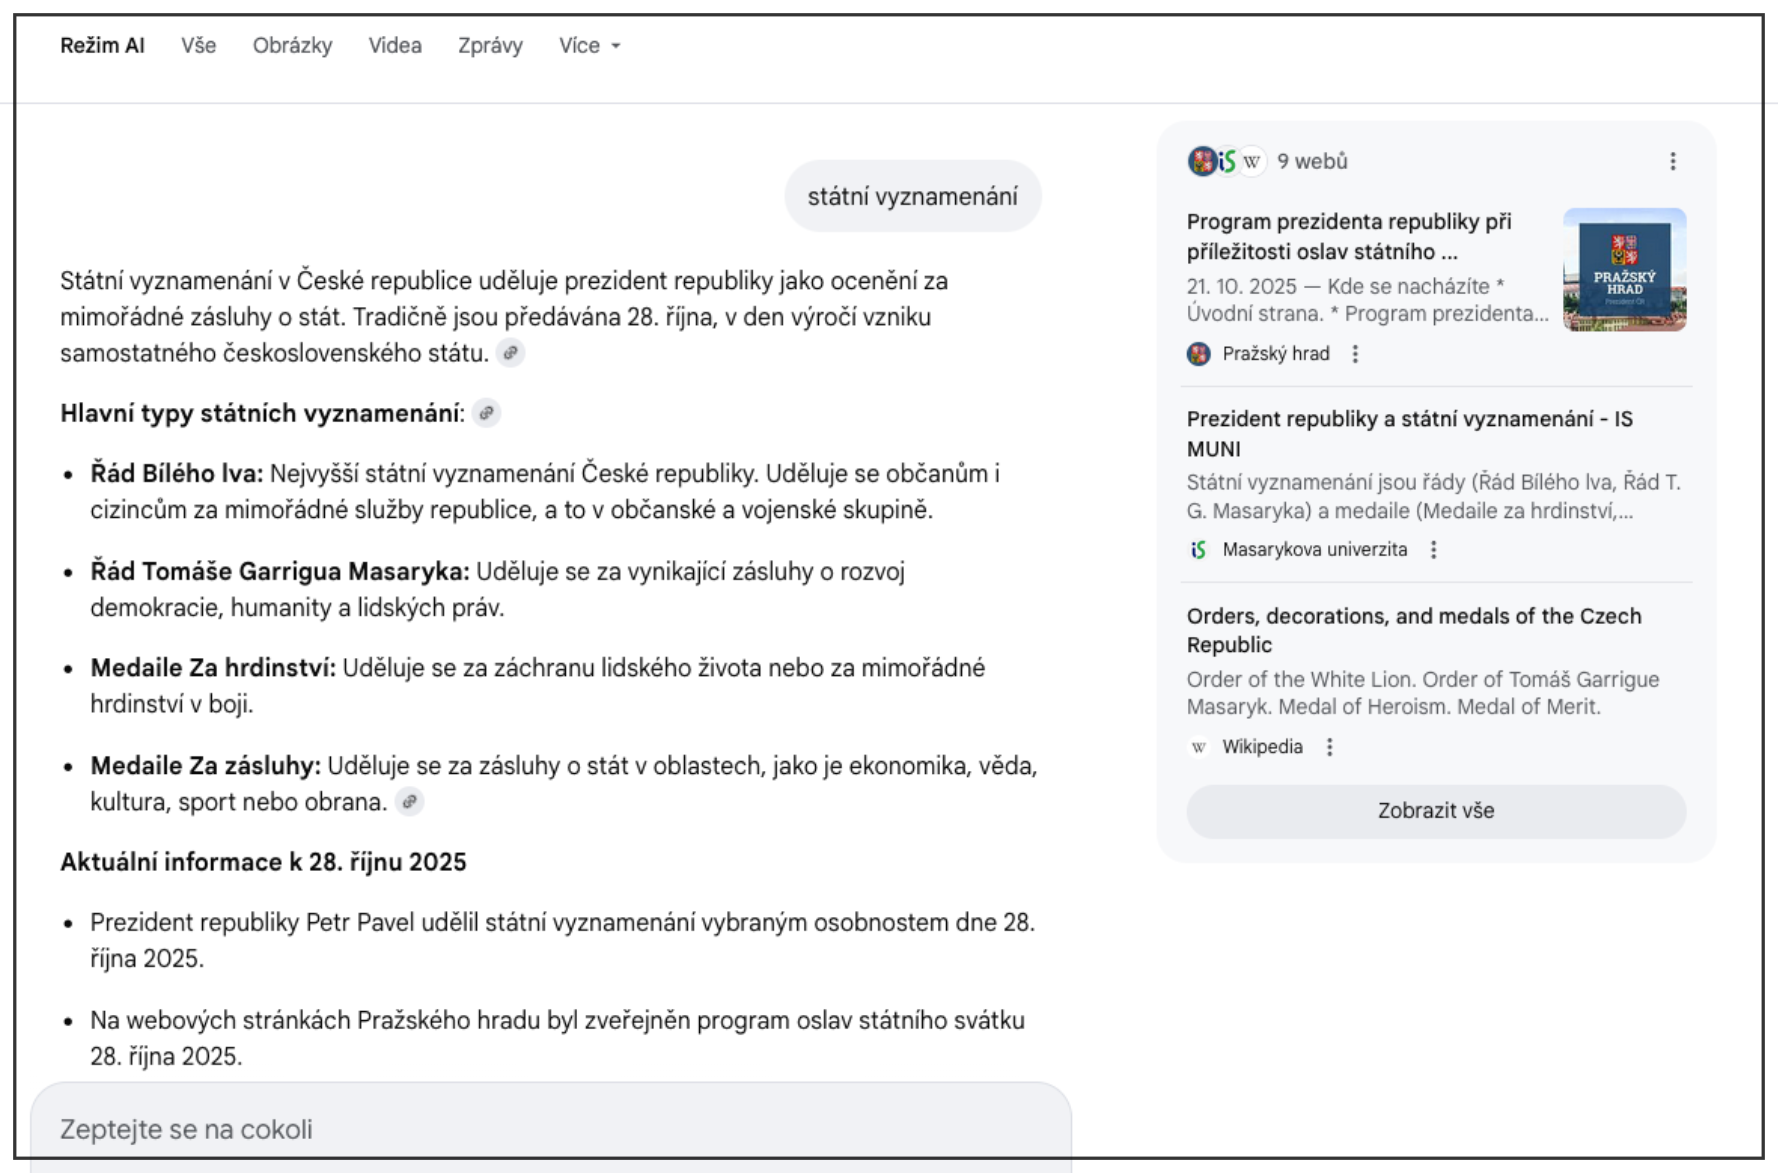Open "Prezident republiky a státní vyznamenání" link
Viewport: 1778px width, 1173px height.
1409,433
